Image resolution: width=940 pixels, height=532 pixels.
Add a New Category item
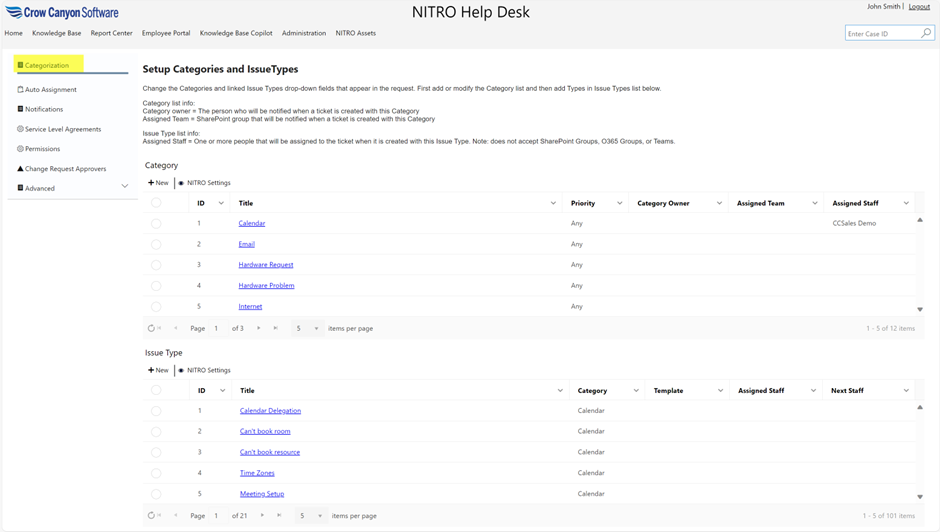tap(158, 183)
